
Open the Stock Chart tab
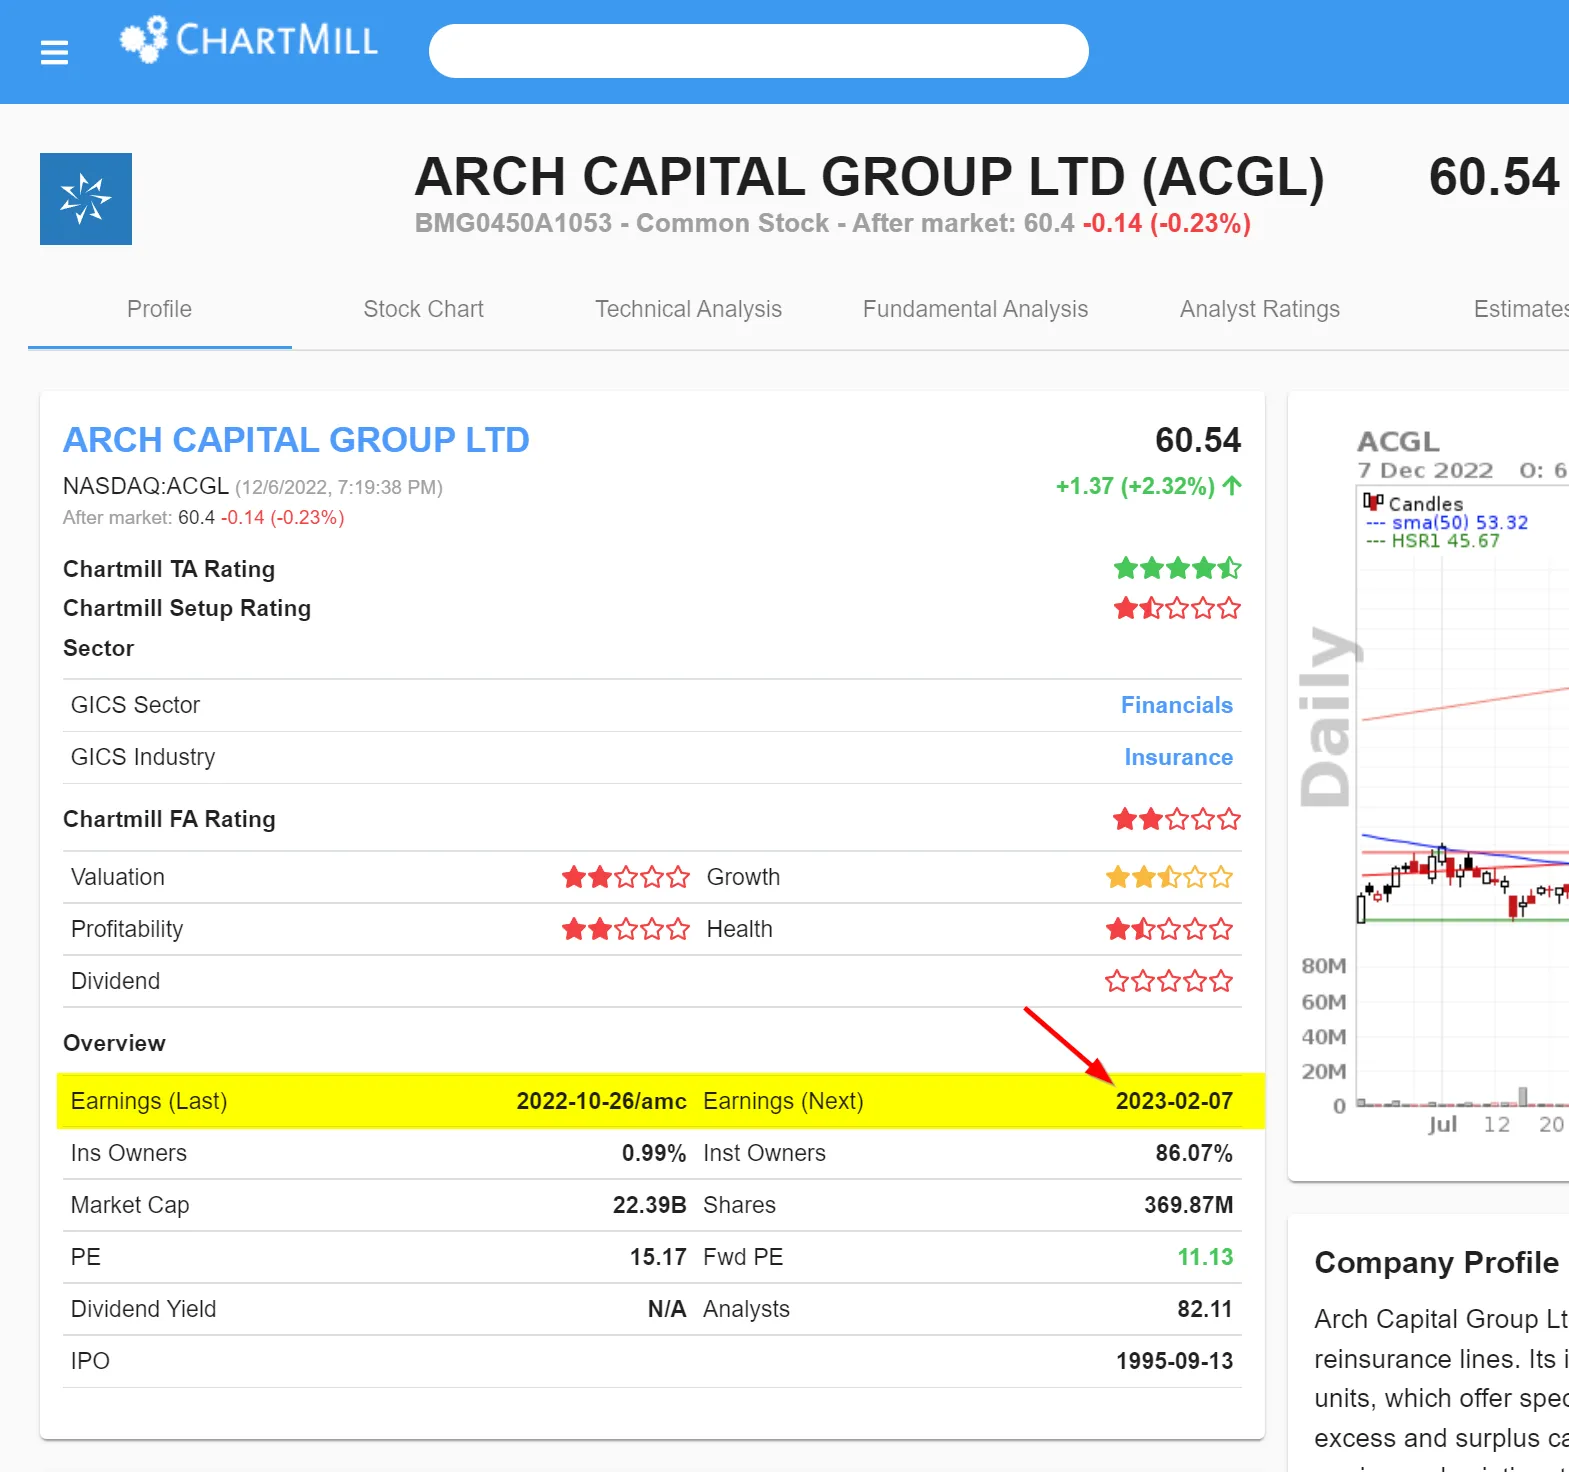pyautogui.click(x=423, y=309)
